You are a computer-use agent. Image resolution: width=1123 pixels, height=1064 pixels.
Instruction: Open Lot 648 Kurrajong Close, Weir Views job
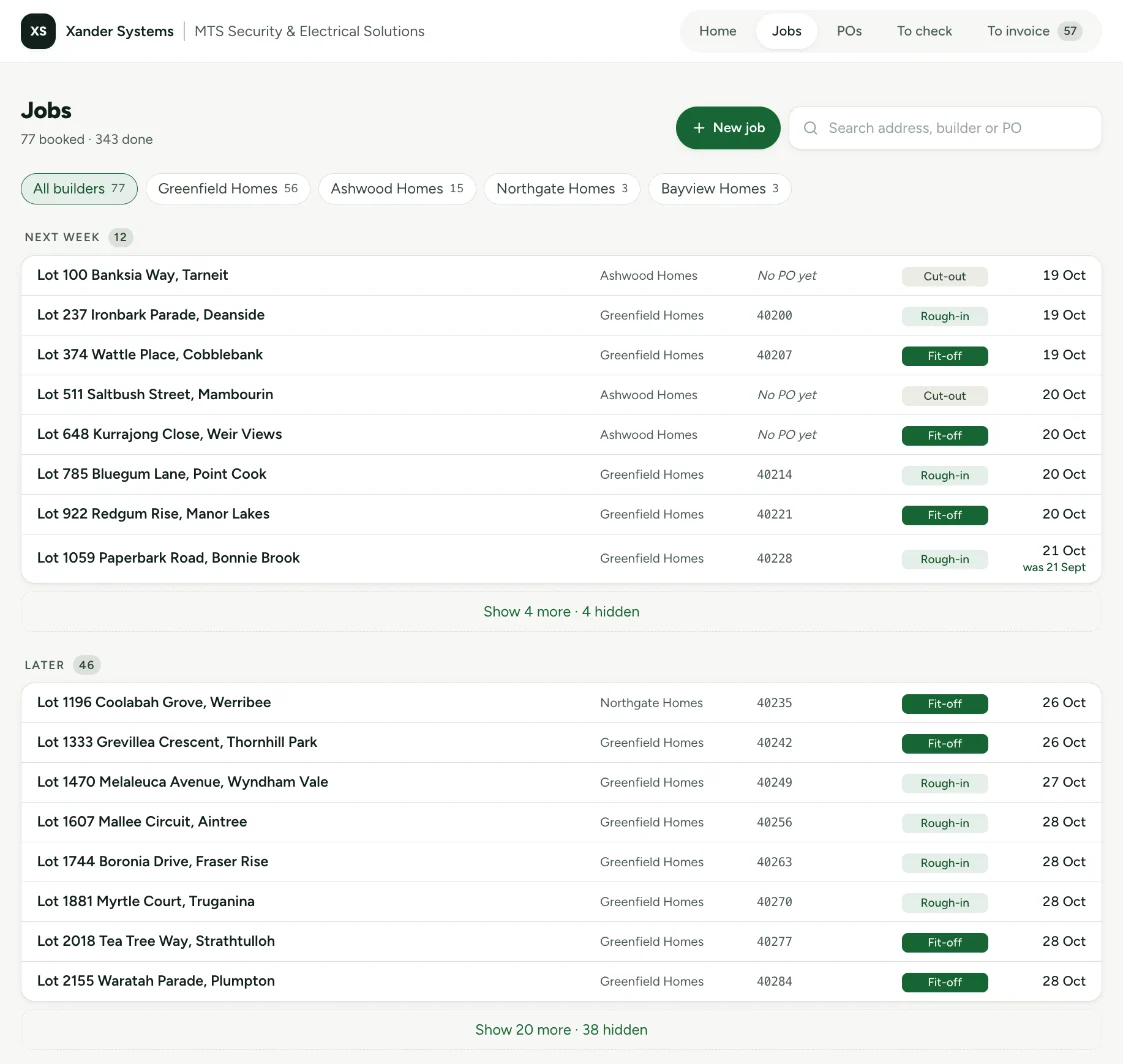pos(562,435)
